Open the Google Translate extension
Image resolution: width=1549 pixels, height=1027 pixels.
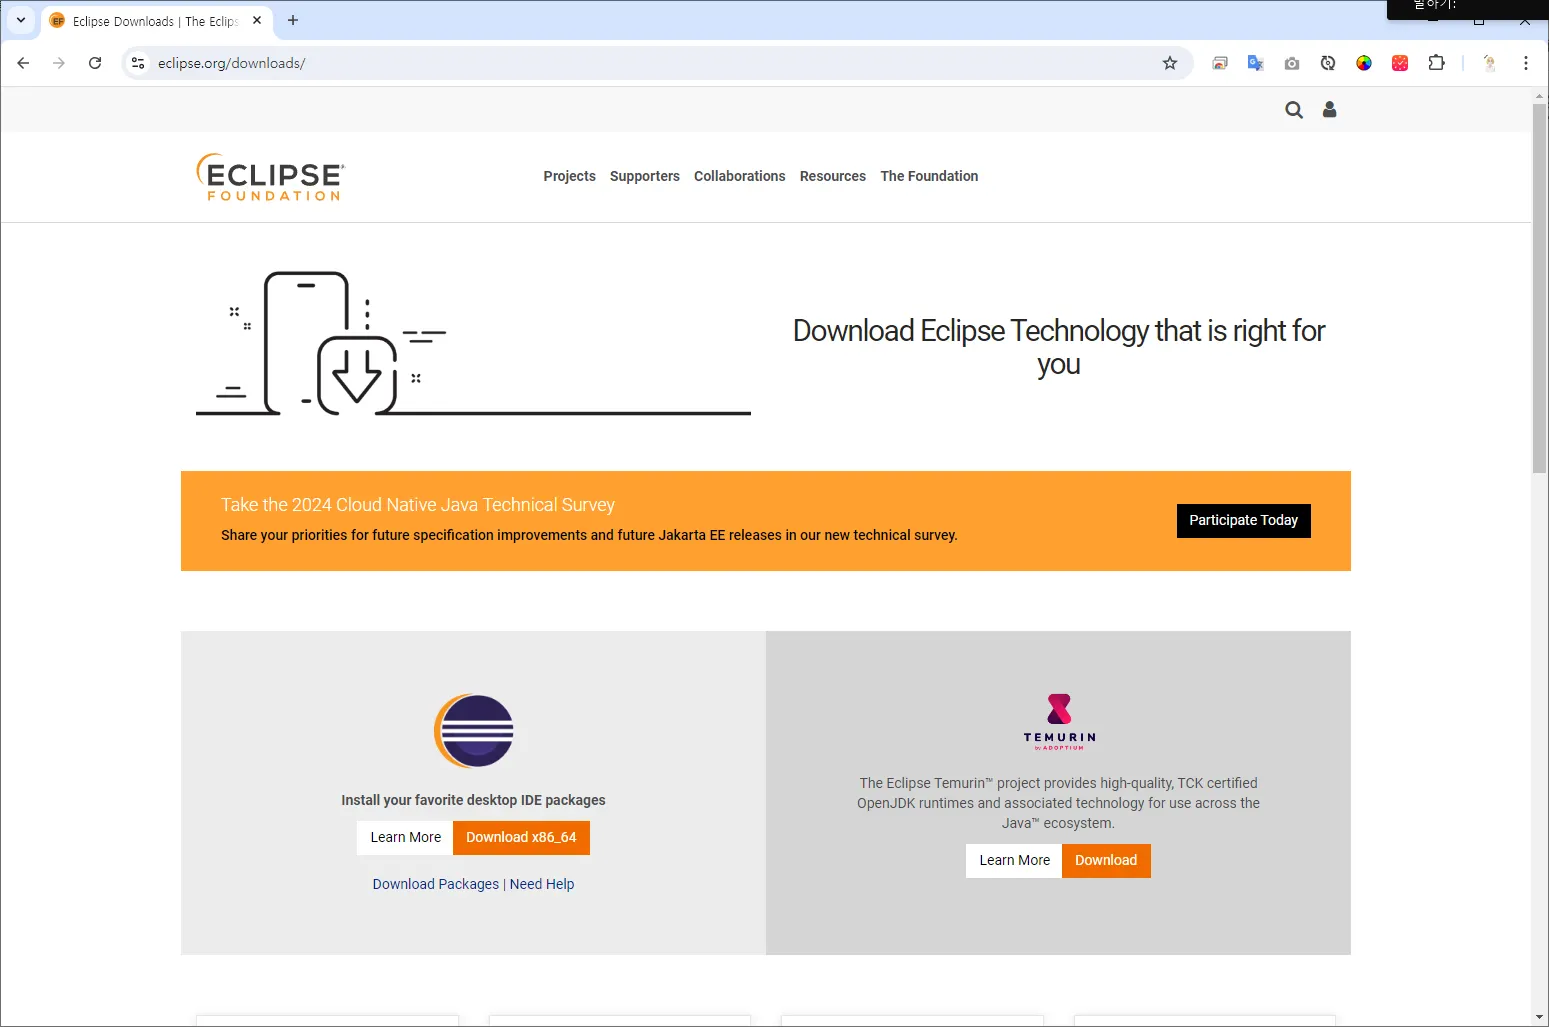click(1256, 63)
